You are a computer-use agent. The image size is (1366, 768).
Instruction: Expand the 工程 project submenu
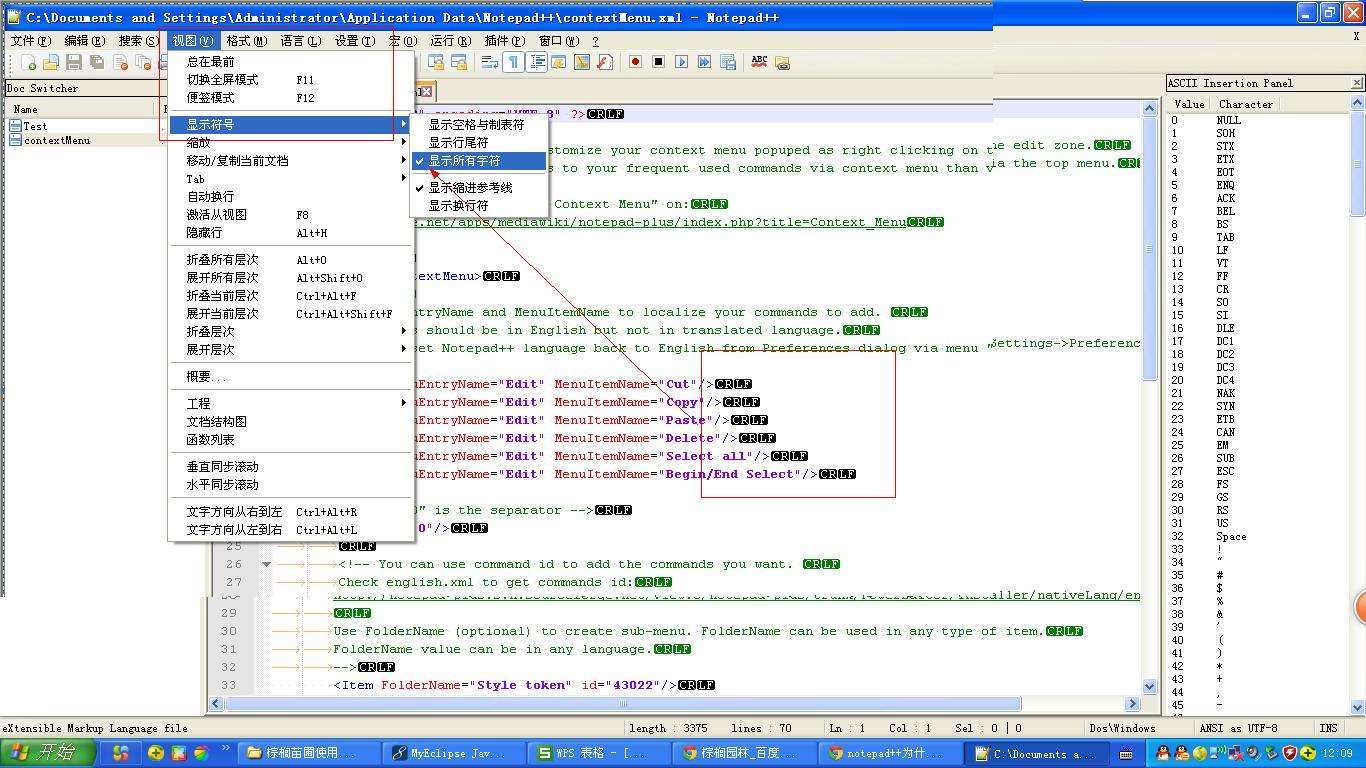[290, 404]
